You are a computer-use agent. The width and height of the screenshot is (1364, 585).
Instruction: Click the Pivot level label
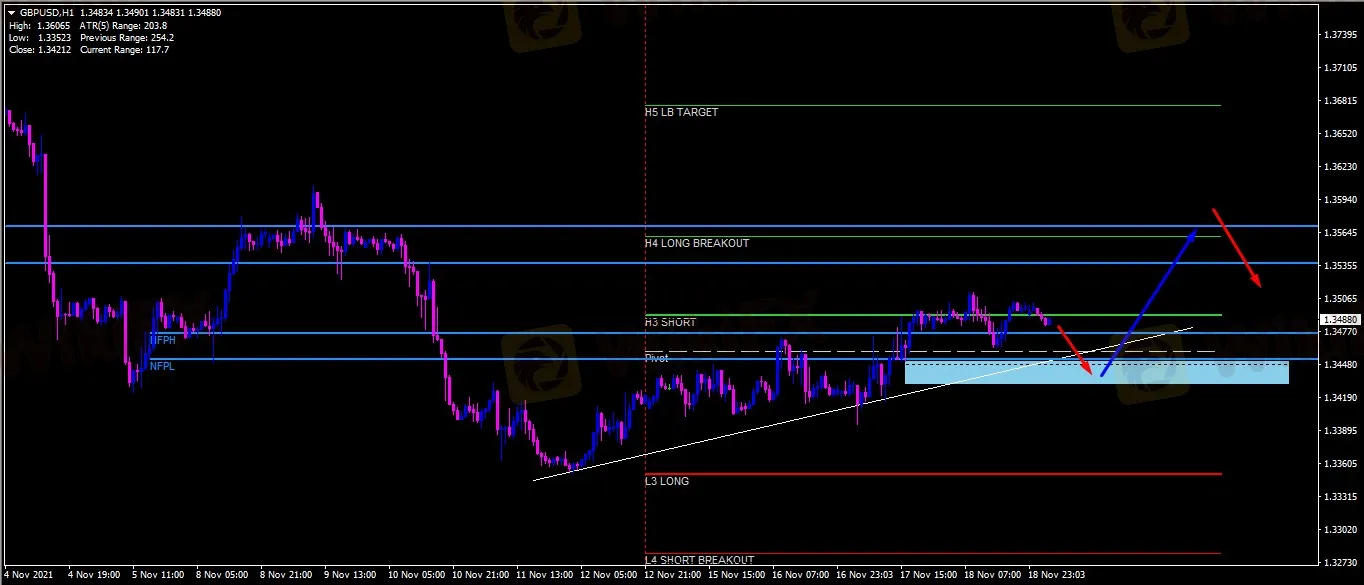656,358
